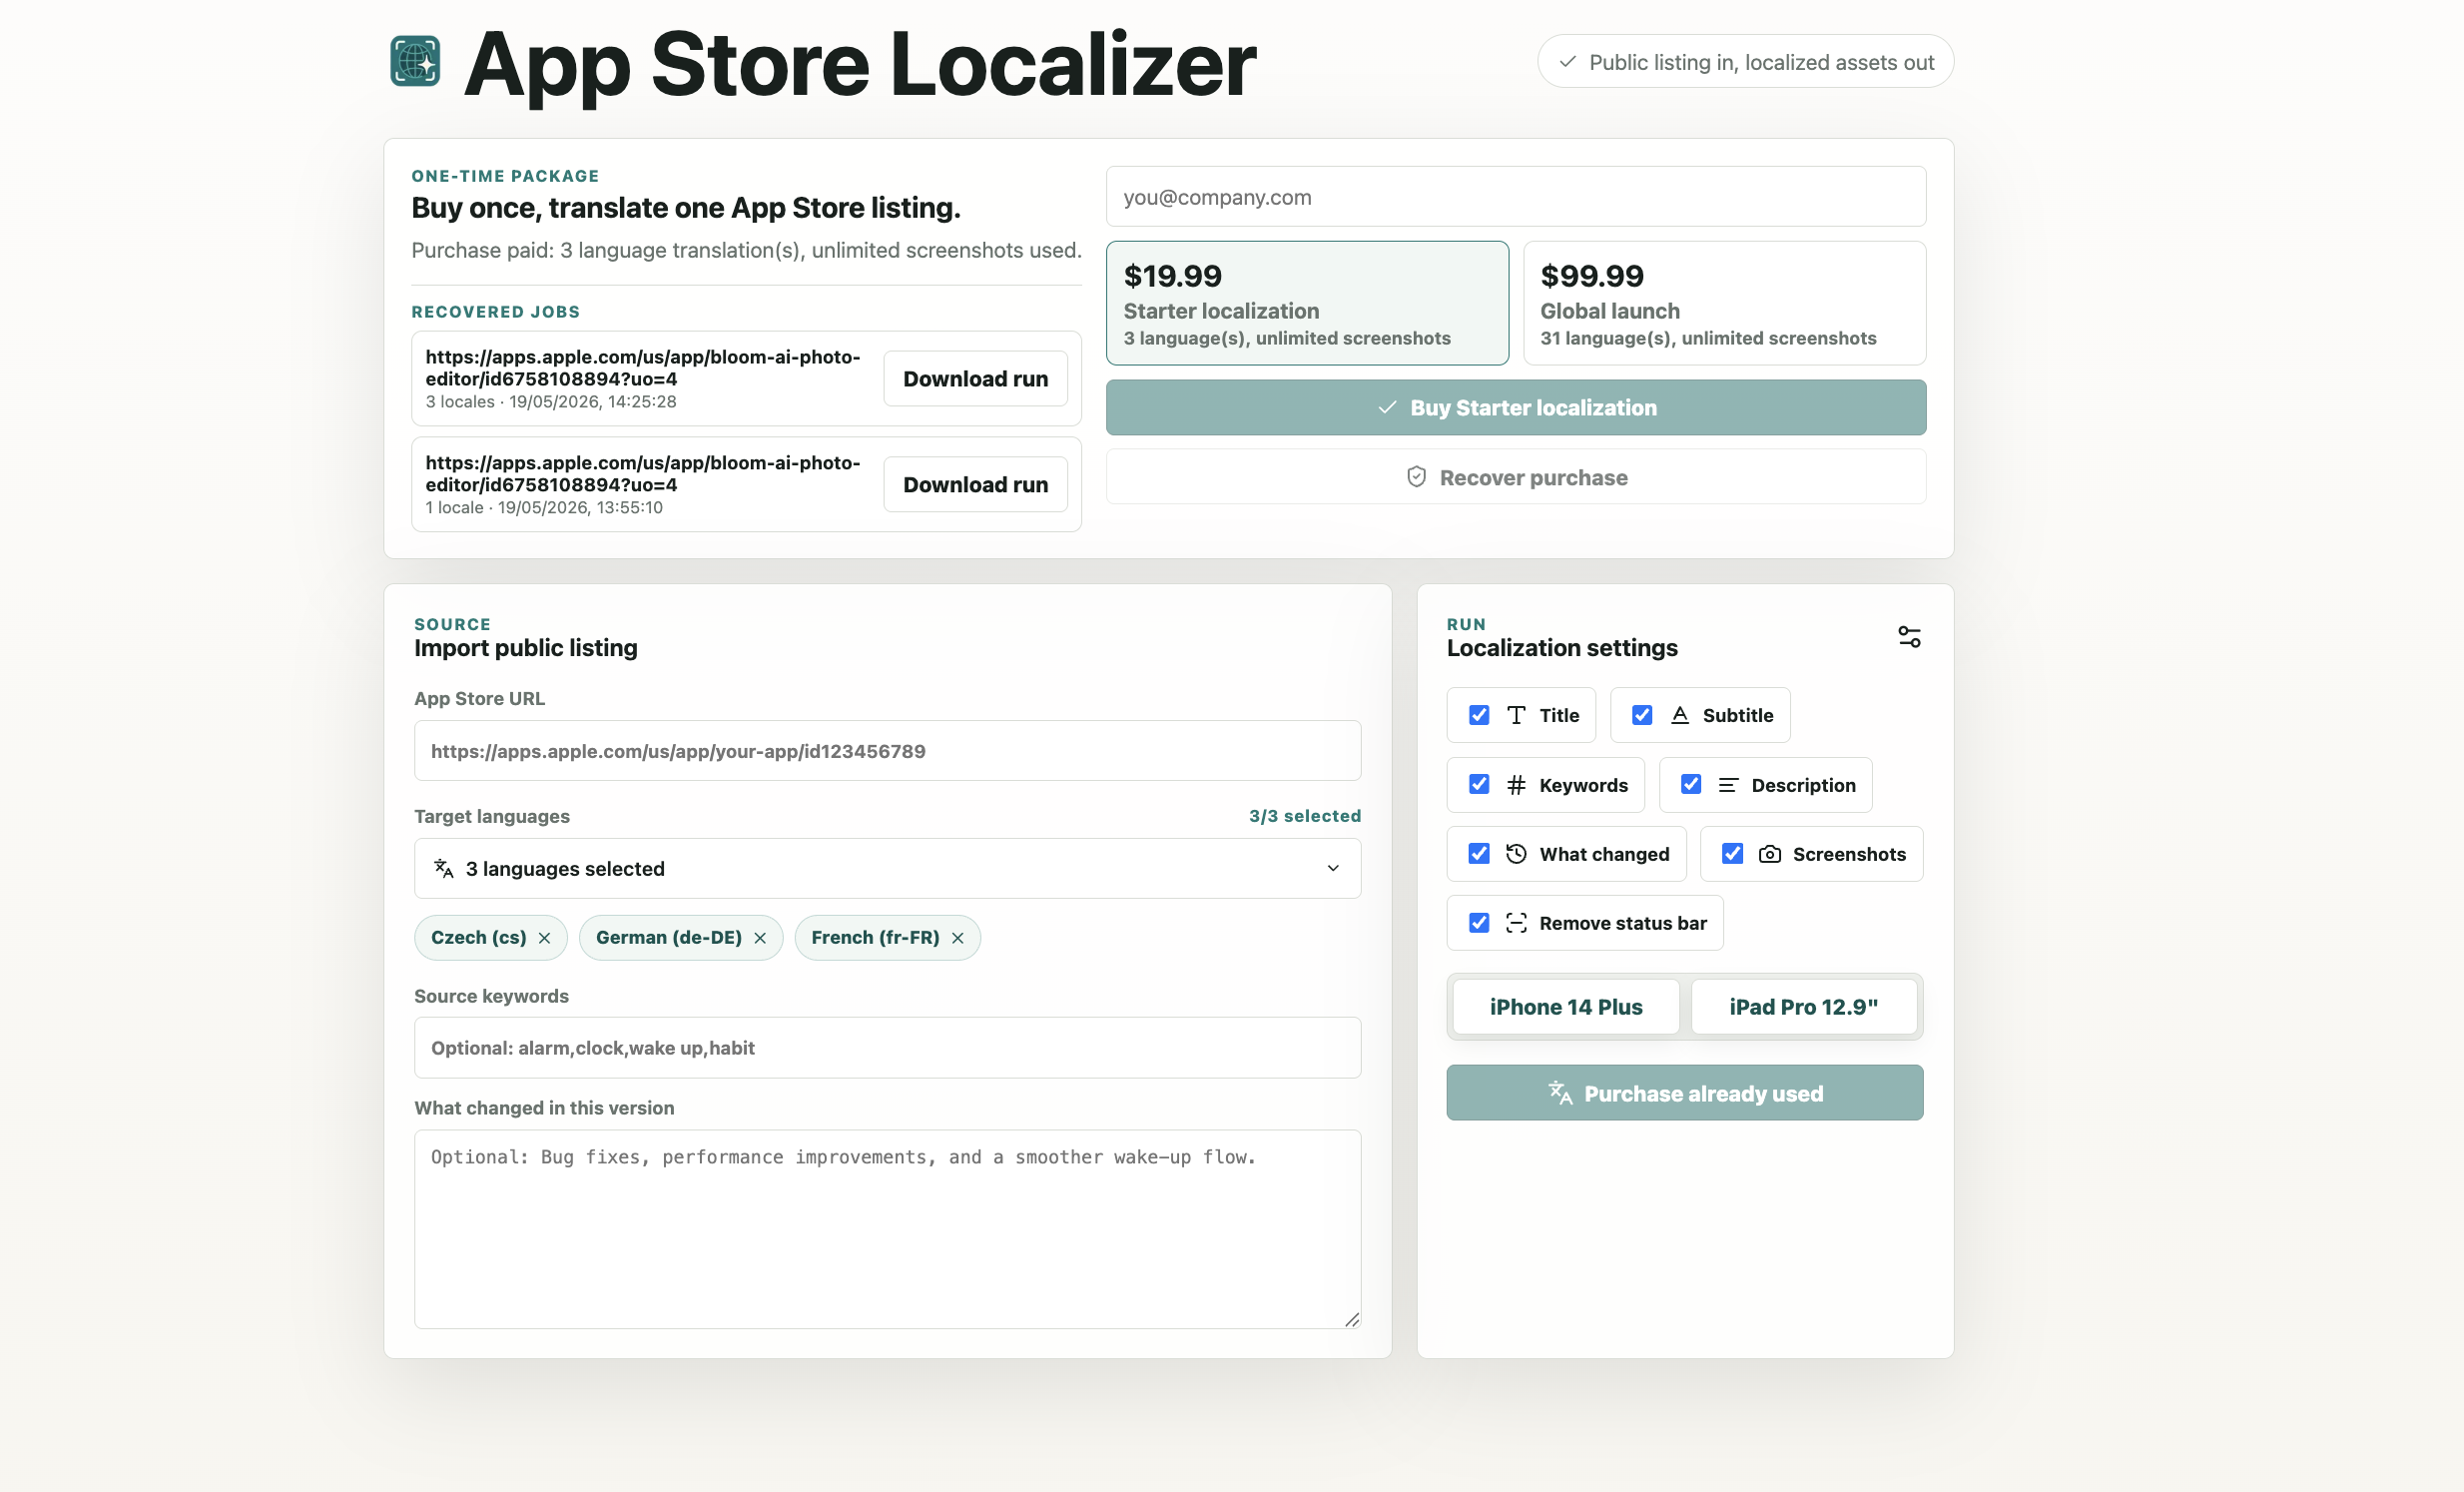Focus the App Store URL input field
This screenshot has height=1492, width=2464.
(887, 751)
